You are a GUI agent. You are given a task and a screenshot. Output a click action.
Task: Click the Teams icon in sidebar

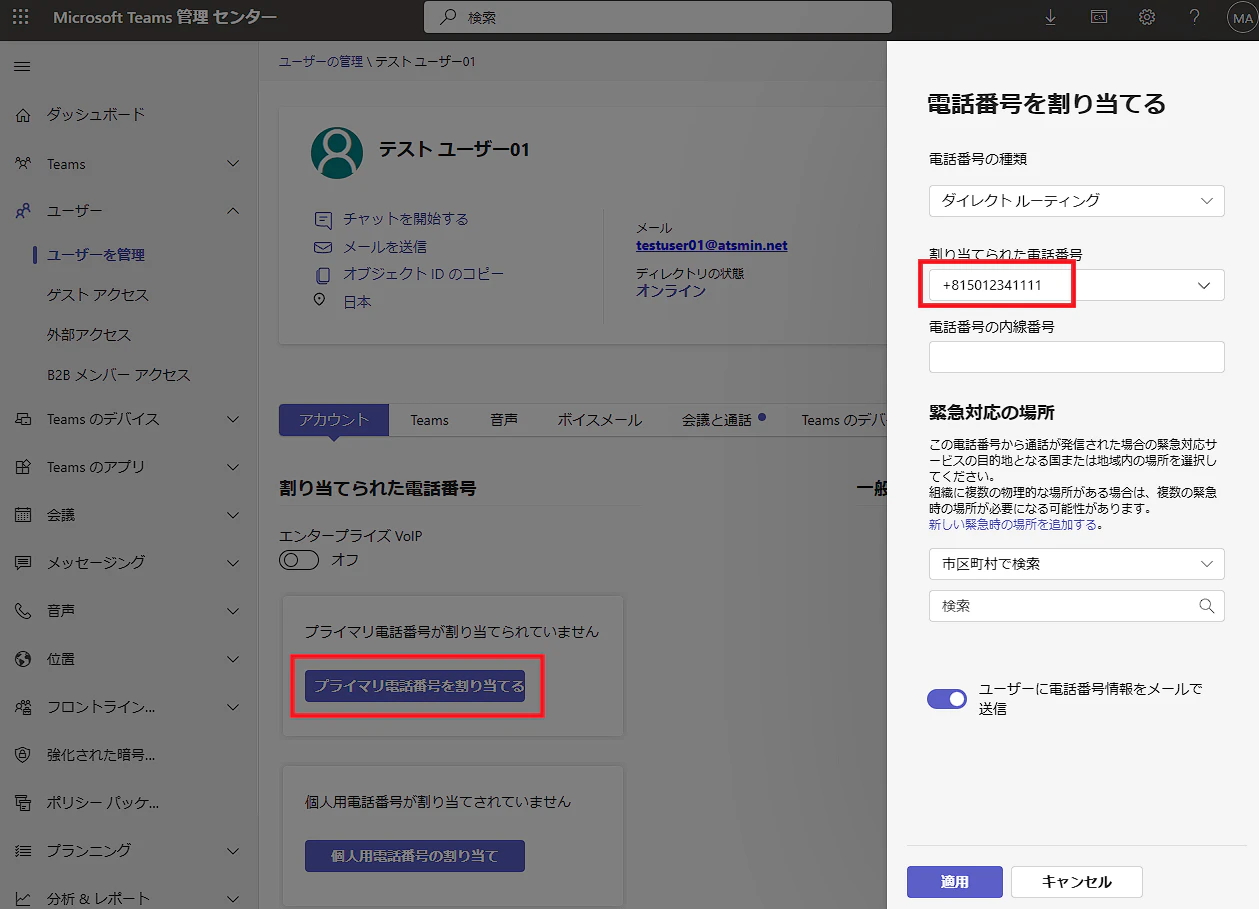coord(23,163)
